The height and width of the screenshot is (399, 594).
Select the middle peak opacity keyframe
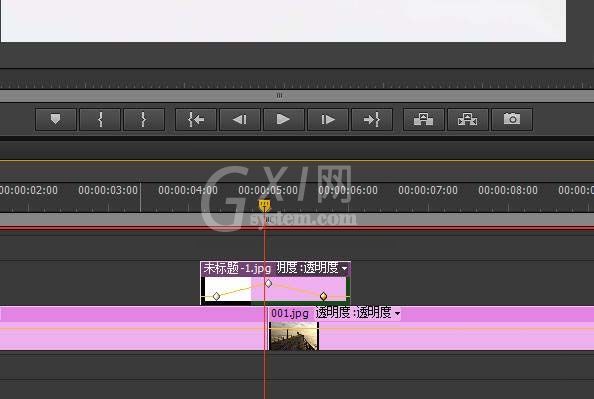click(x=268, y=283)
